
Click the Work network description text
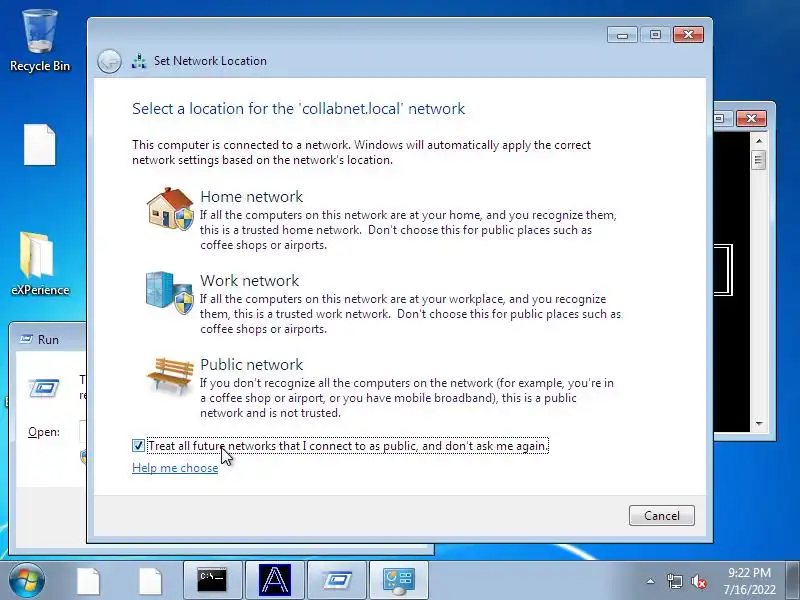pyautogui.click(x=411, y=314)
